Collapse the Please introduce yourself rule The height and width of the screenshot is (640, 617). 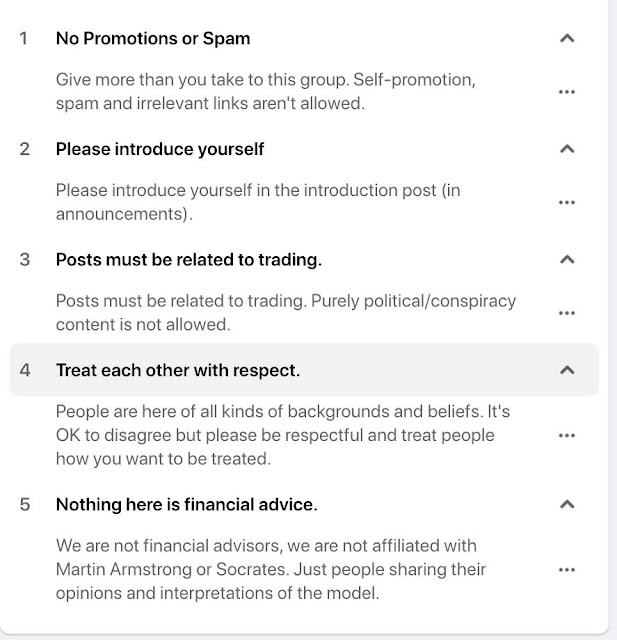pos(567,149)
